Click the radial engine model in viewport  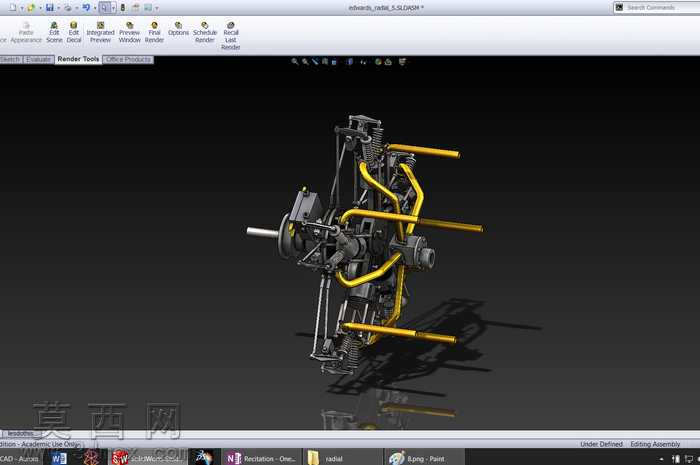click(x=366, y=243)
